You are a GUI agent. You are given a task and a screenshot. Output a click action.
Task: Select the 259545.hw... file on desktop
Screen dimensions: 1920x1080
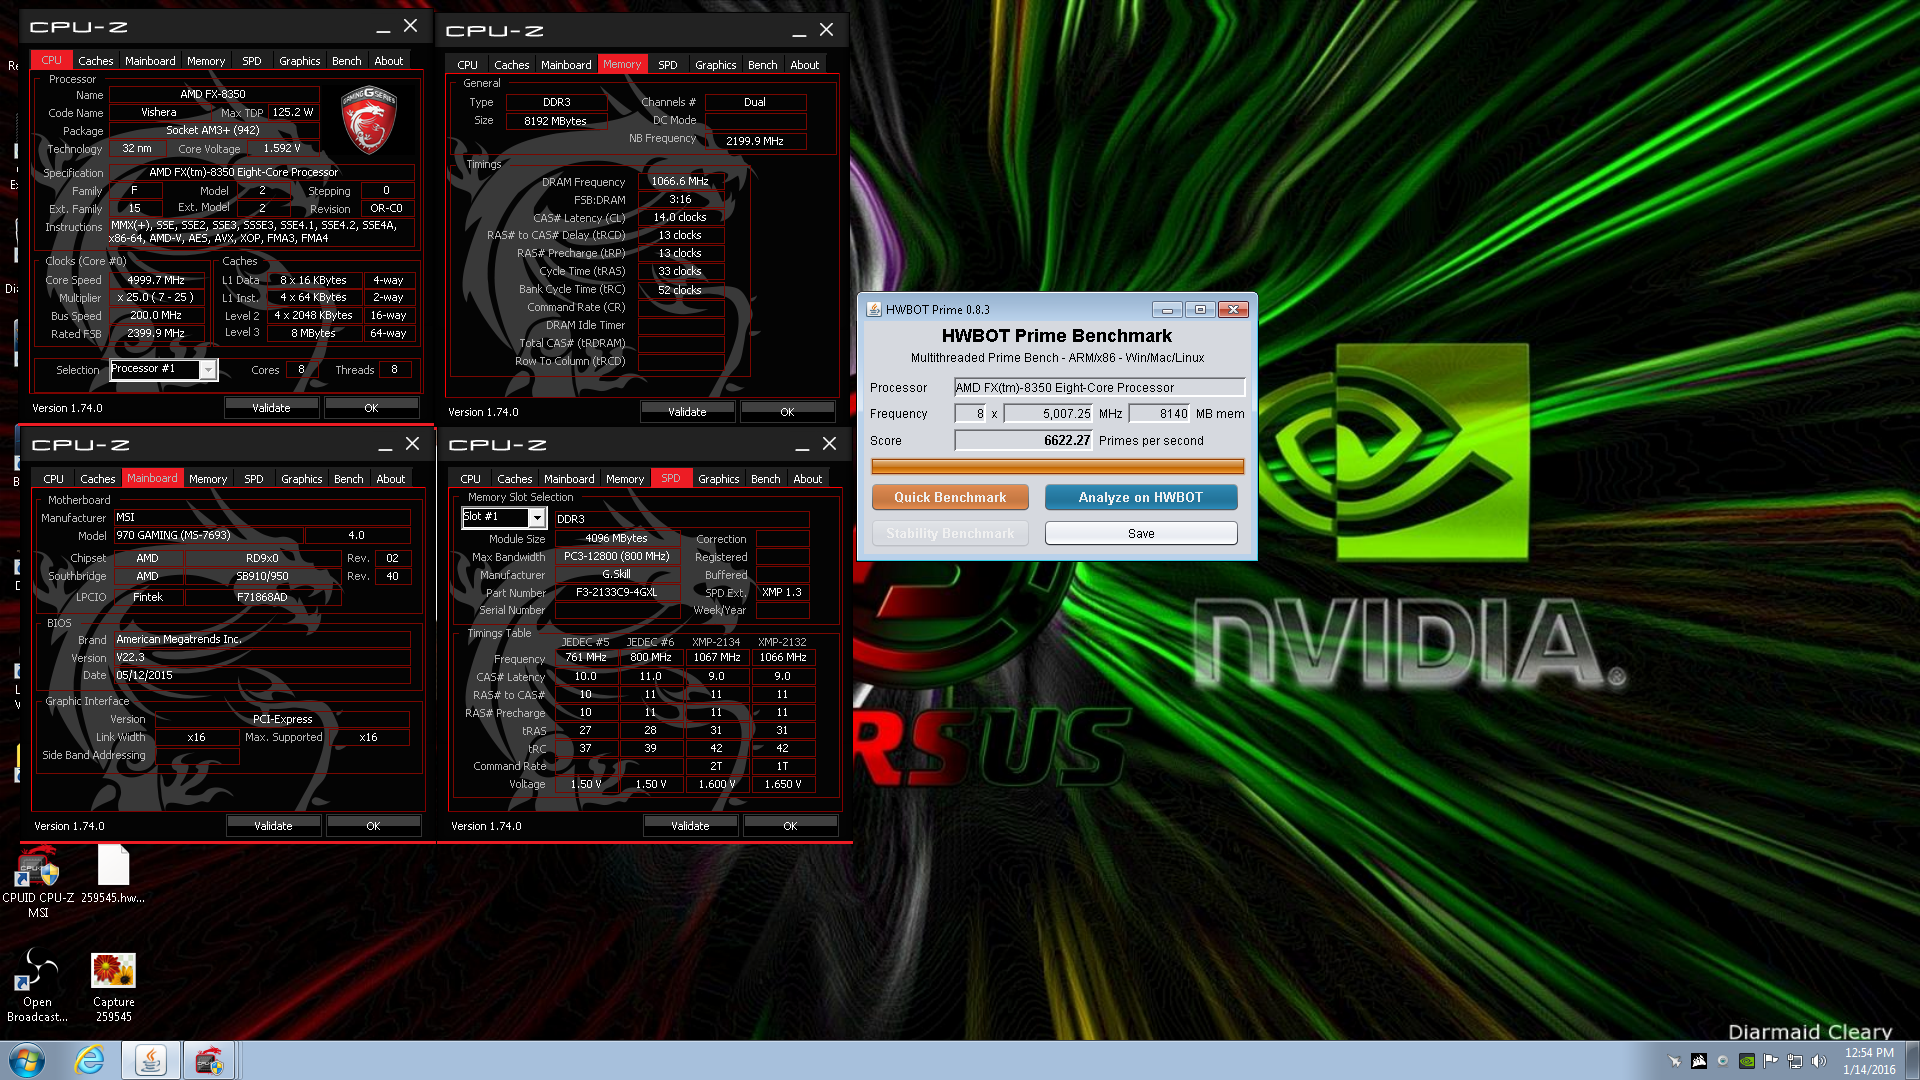113,875
